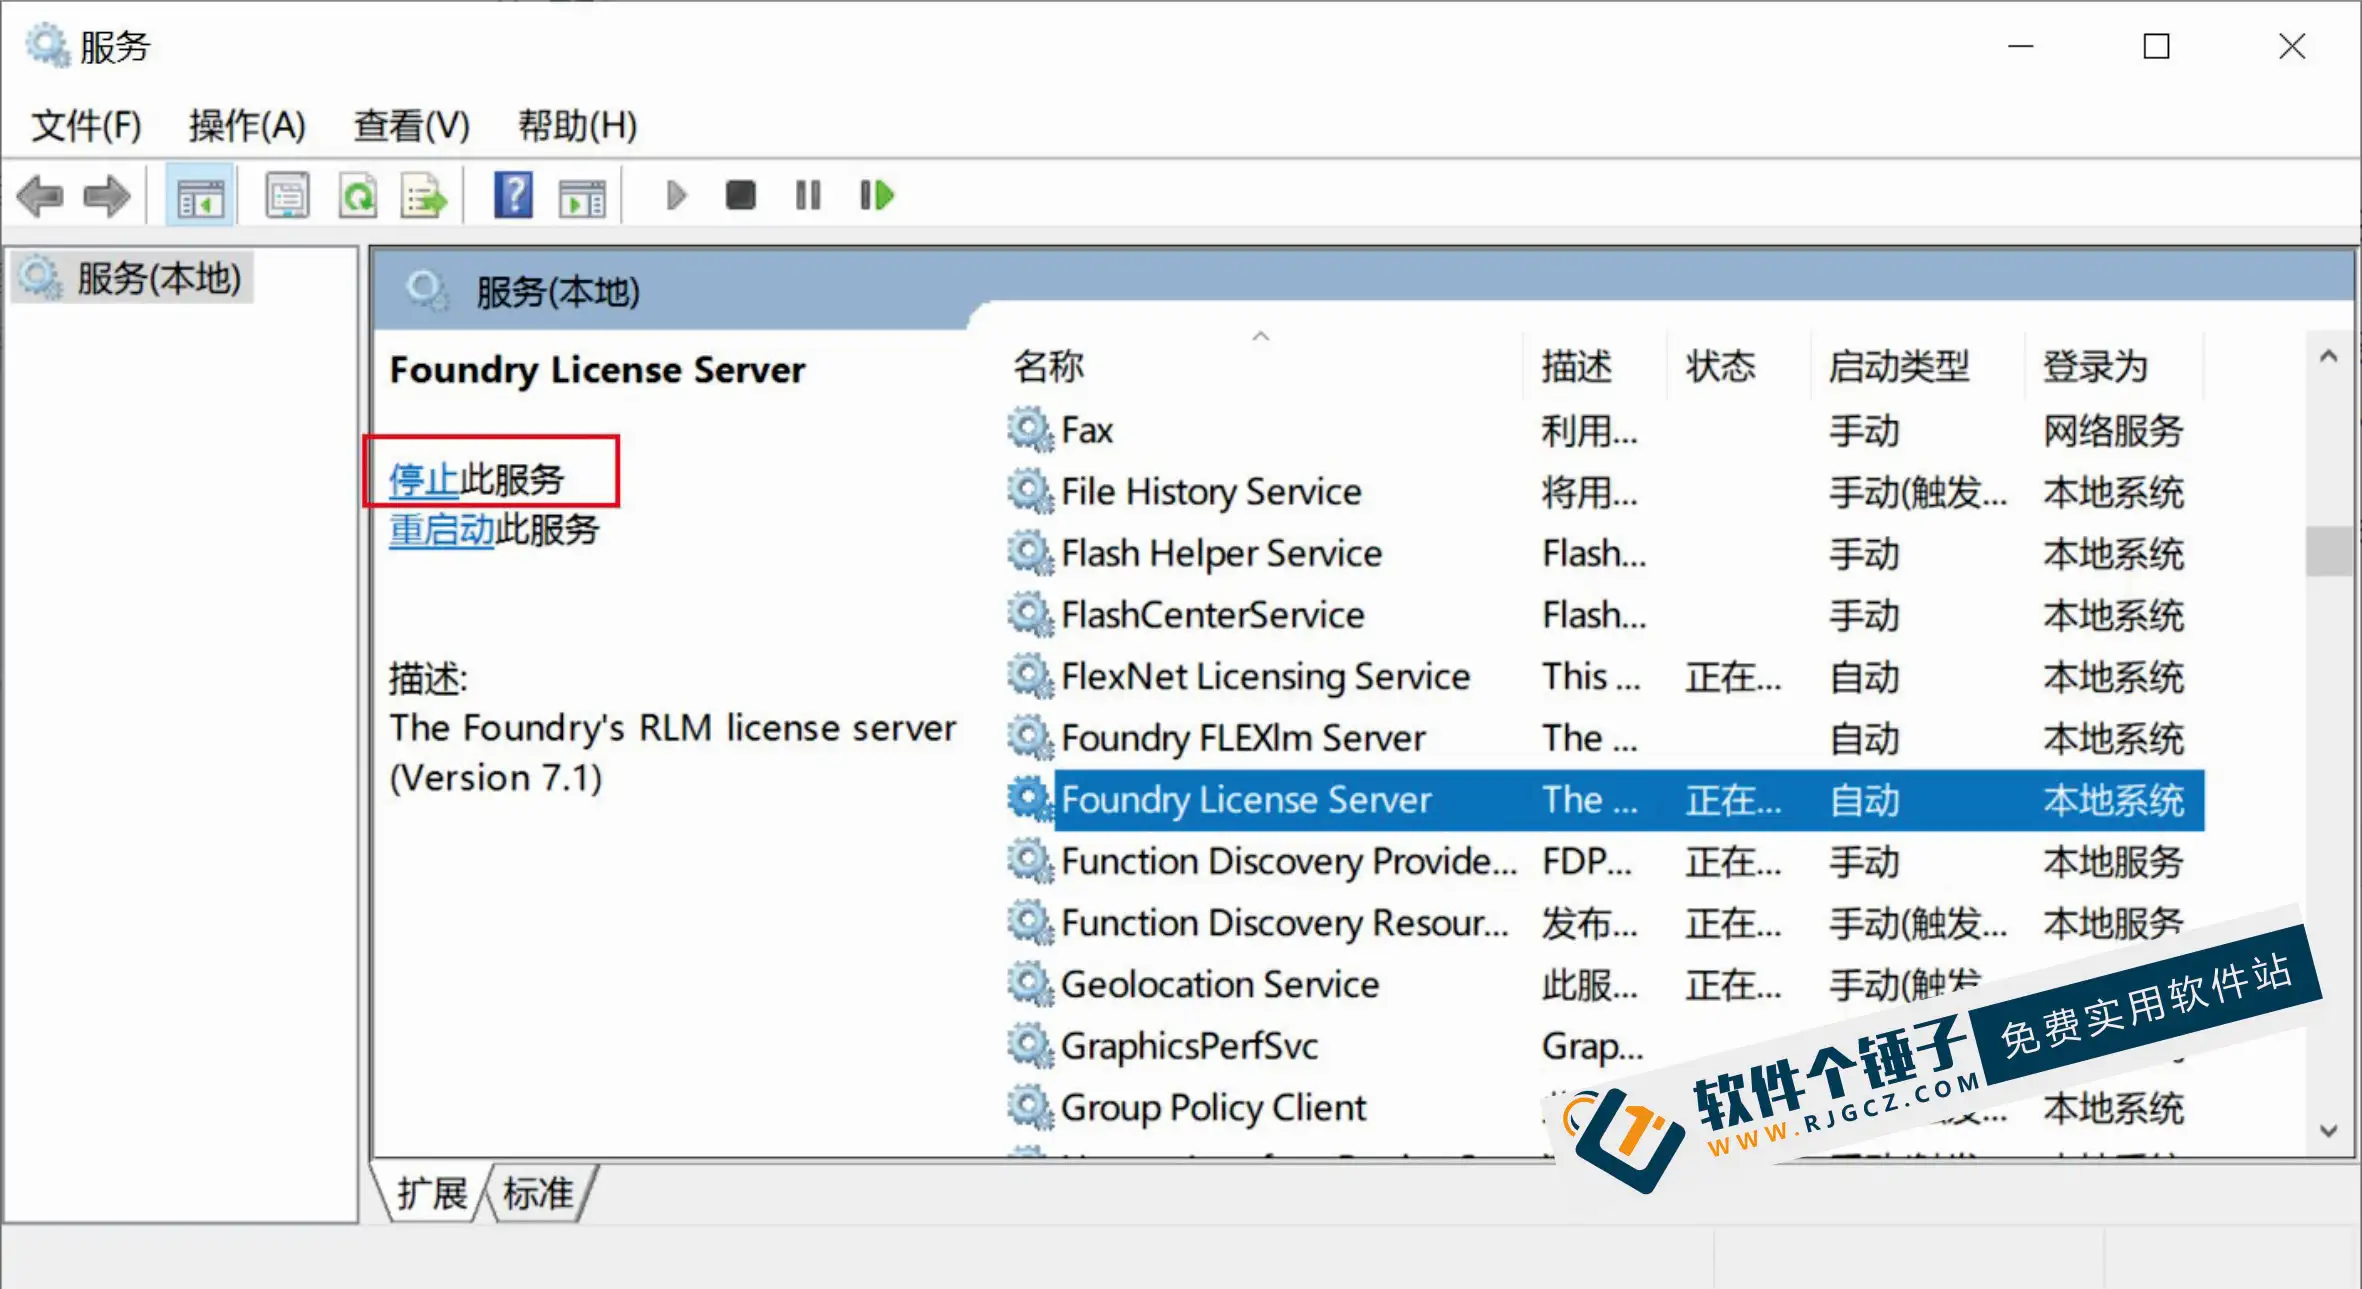Viewport: 2362px width, 1289px height.
Task: Click the gear icon beside Function Discovery Provide...
Action: point(1030,861)
